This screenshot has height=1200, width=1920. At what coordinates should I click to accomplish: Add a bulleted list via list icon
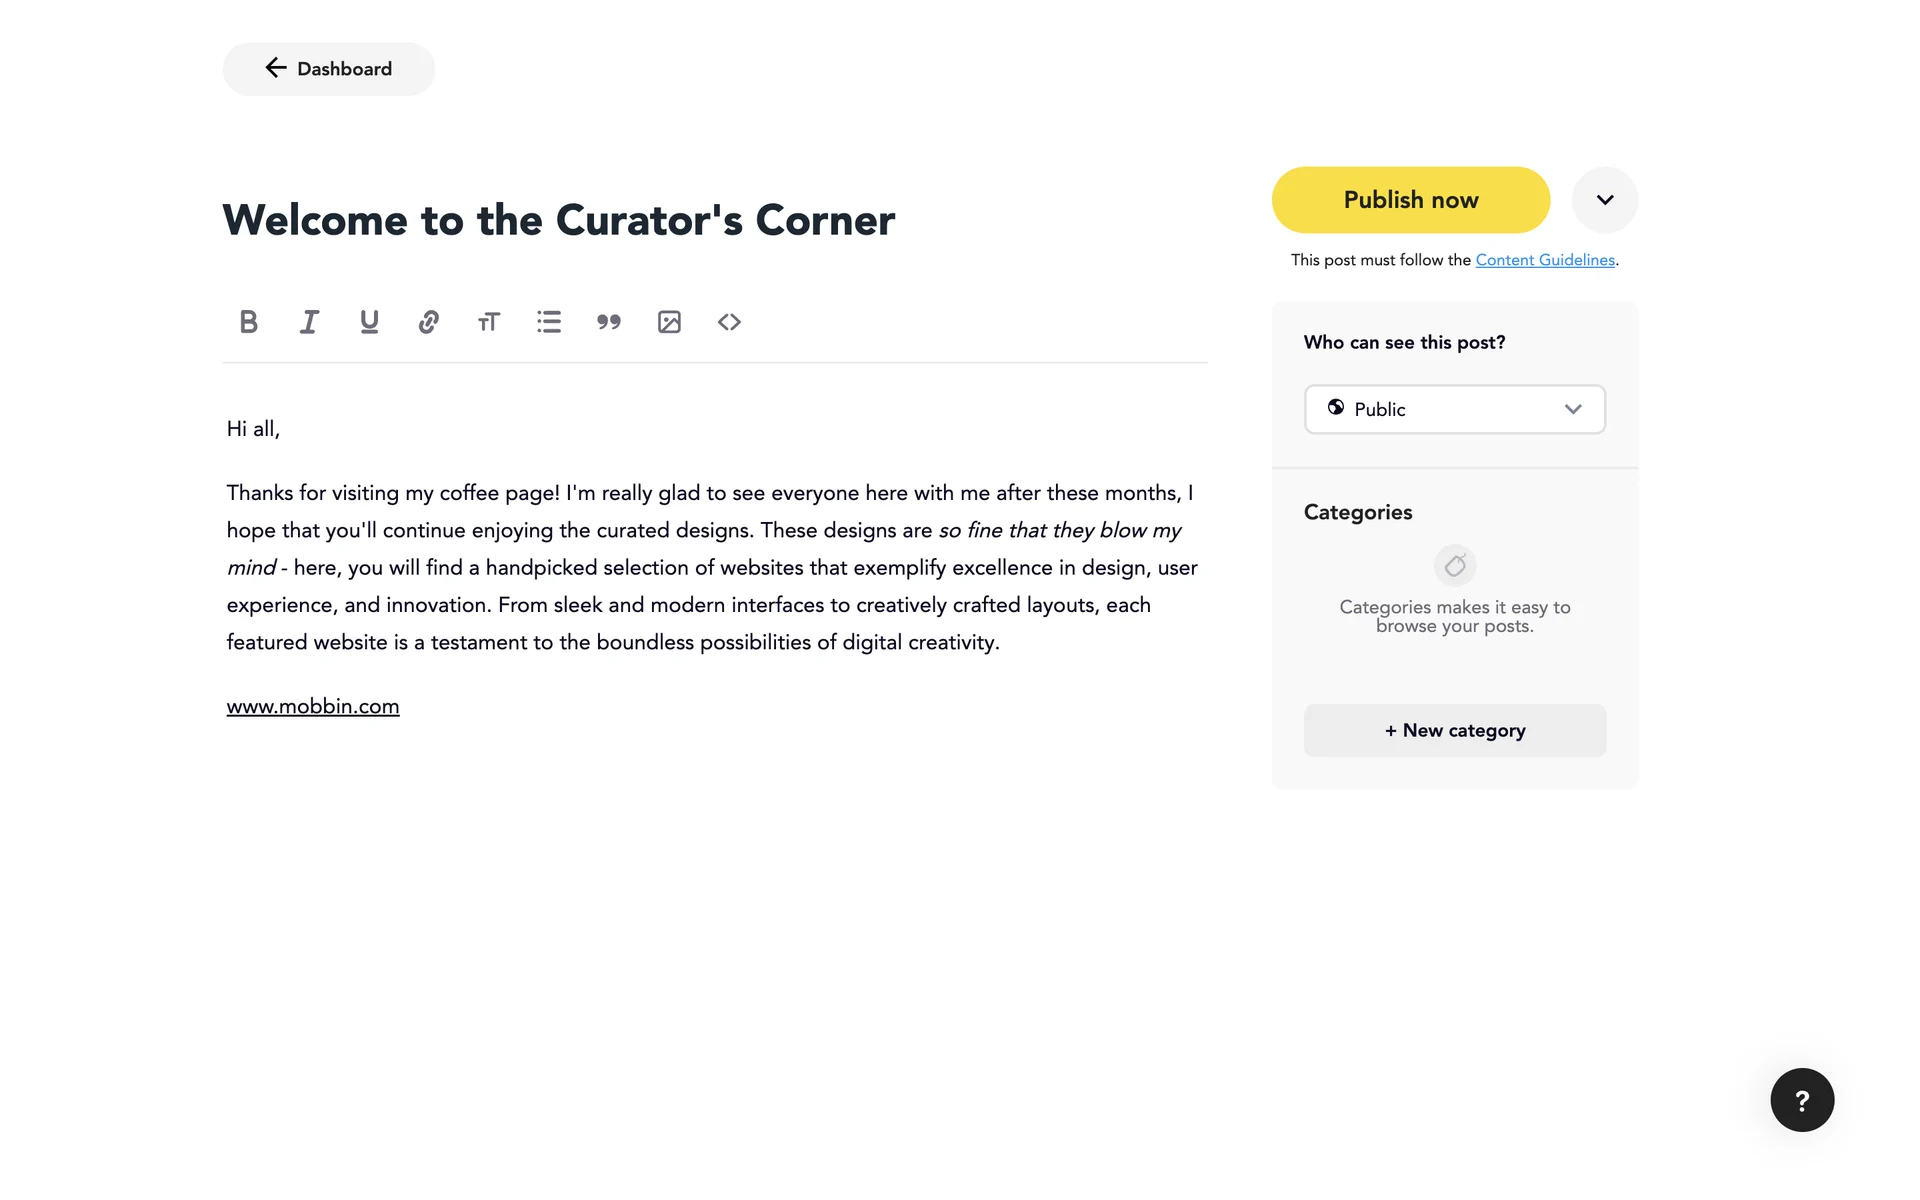(549, 322)
